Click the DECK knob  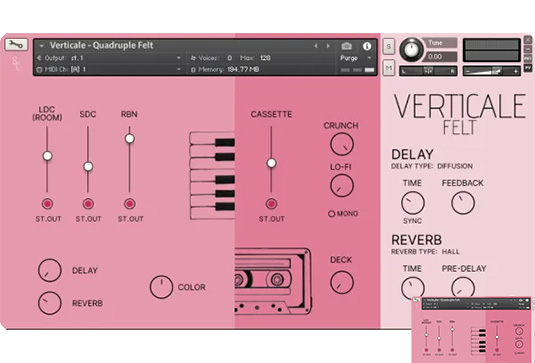(x=342, y=282)
